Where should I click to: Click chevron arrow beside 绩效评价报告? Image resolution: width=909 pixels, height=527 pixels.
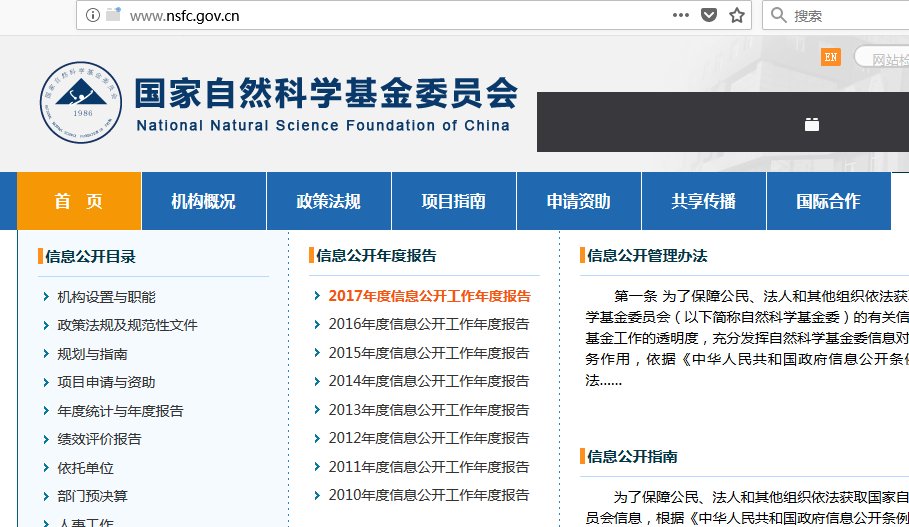pyautogui.click(x=46, y=439)
